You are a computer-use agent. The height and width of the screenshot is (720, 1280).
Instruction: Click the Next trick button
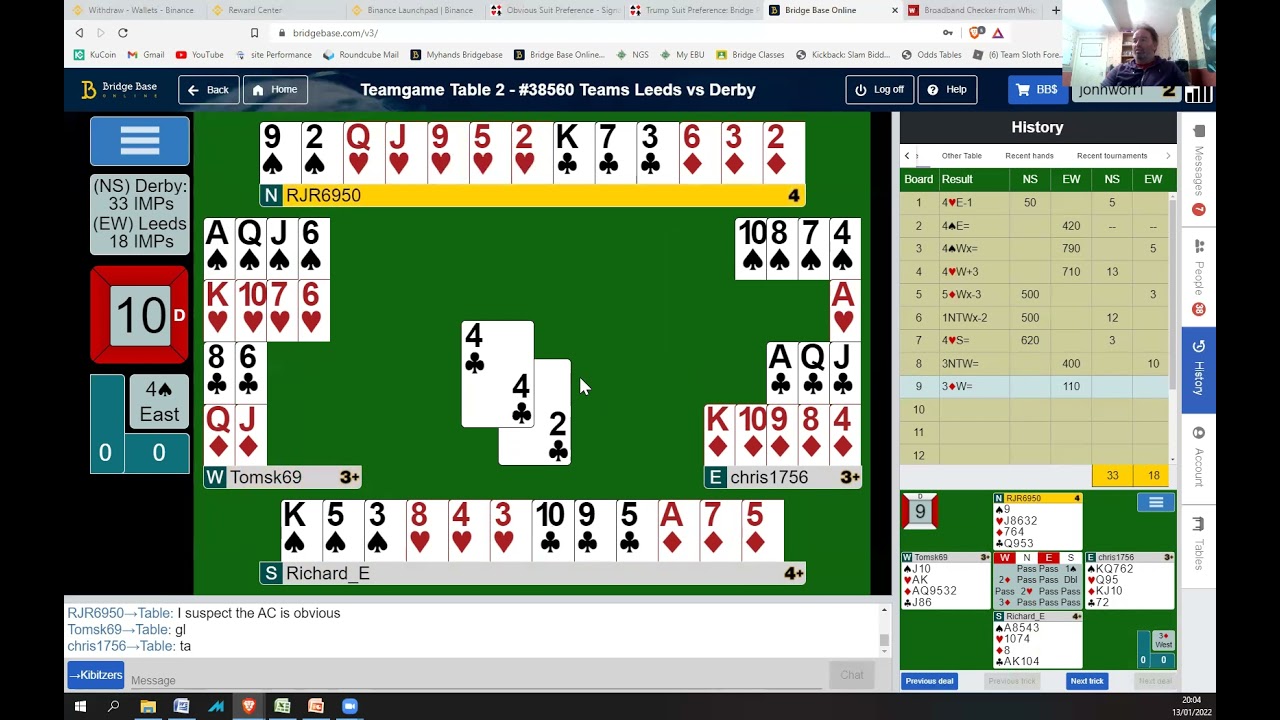click(x=1086, y=681)
